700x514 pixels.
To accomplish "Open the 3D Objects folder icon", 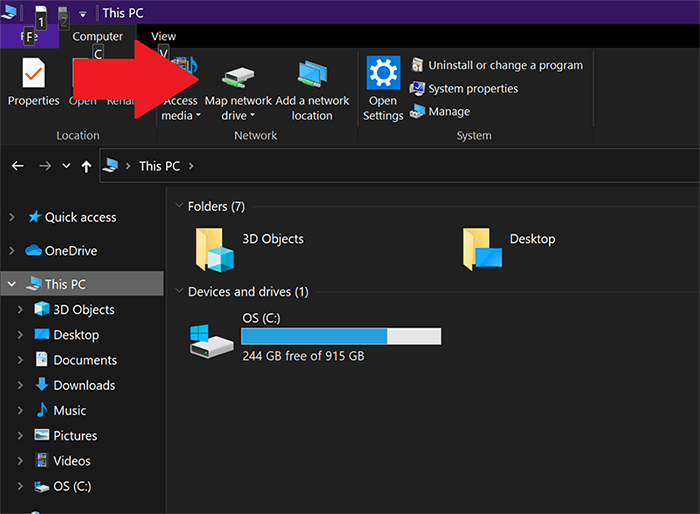I will (215, 248).
